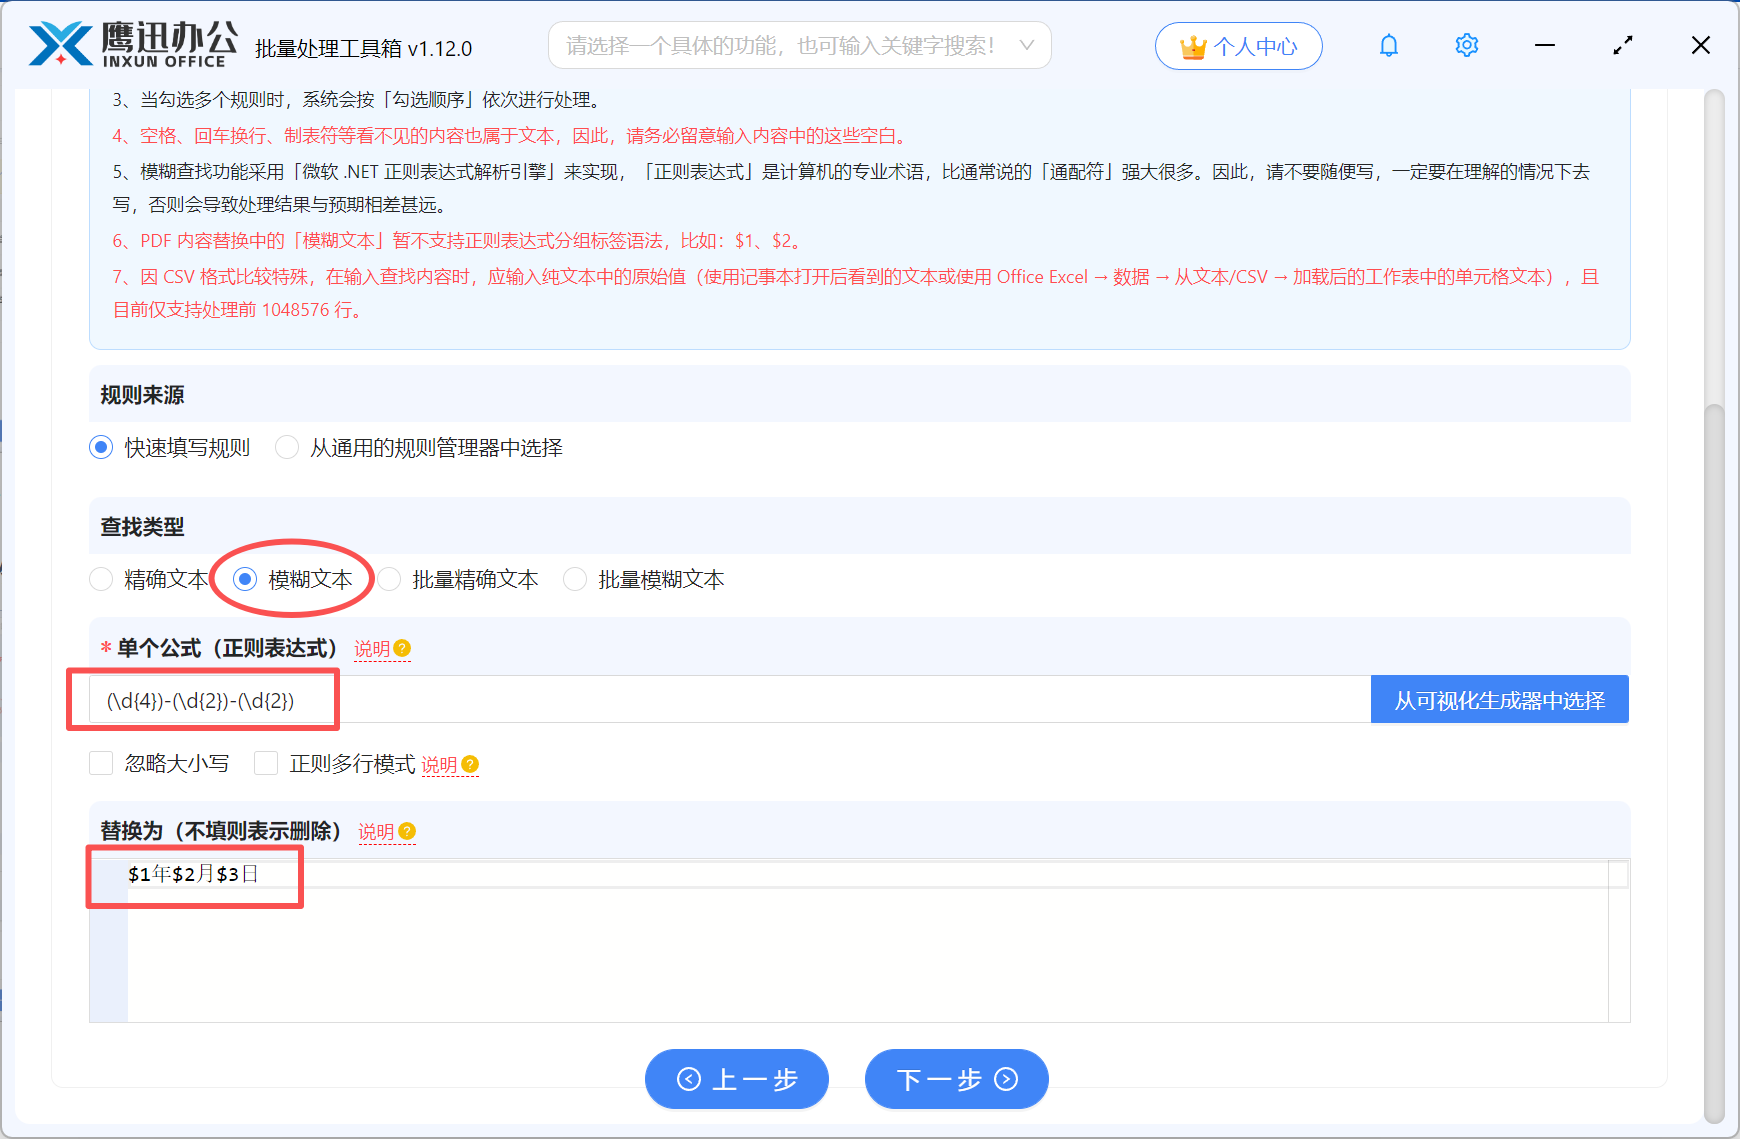Click help icon beside 正则多行模式 说明
This screenshot has width=1740, height=1139.
[x=472, y=764]
